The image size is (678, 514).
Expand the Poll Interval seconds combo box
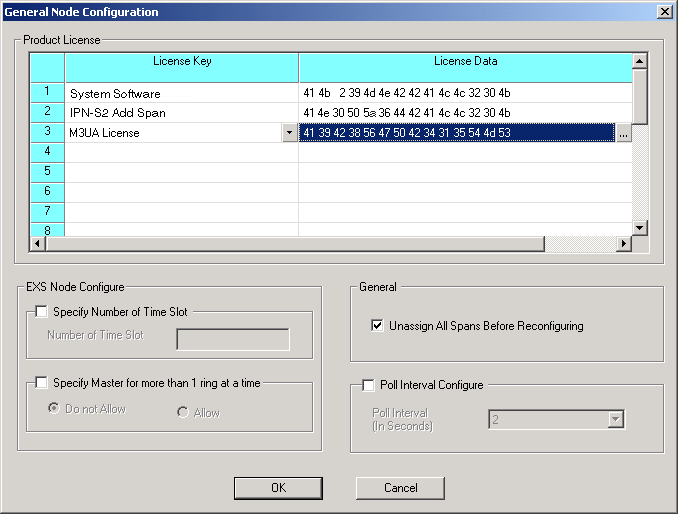[x=616, y=420]
